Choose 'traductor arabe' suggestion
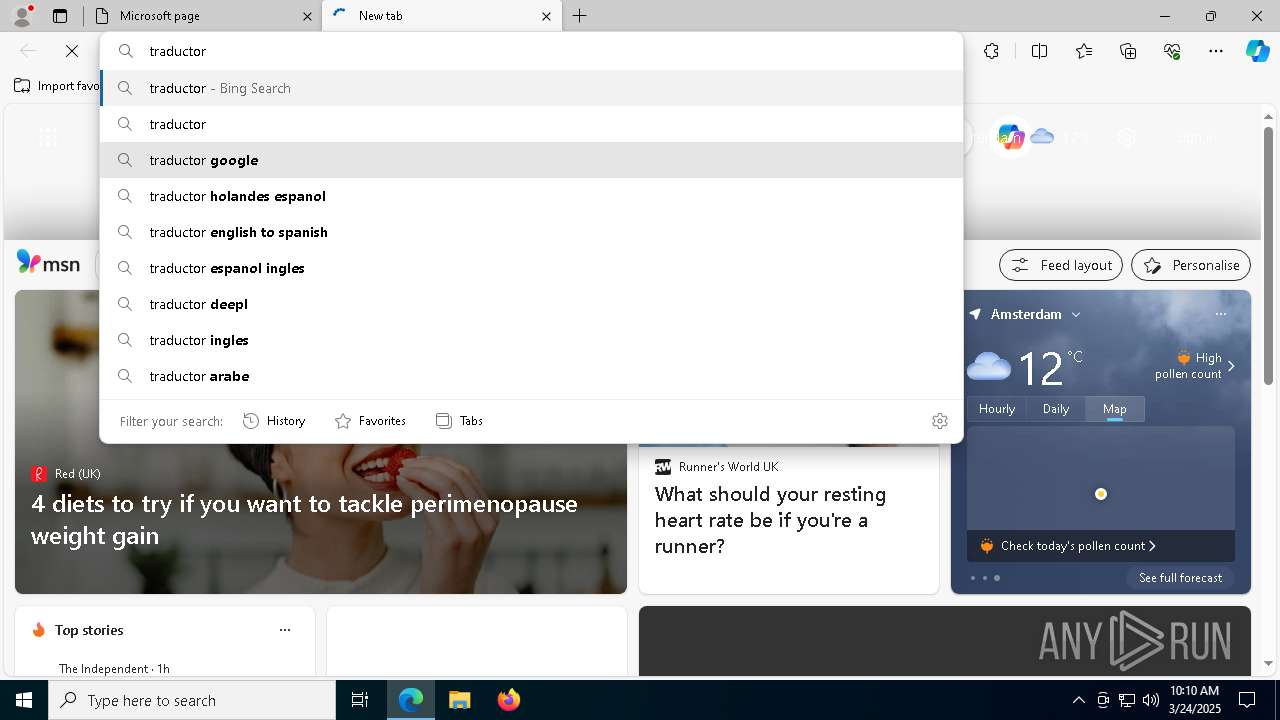1280x720 pixels. coord(532,376)
